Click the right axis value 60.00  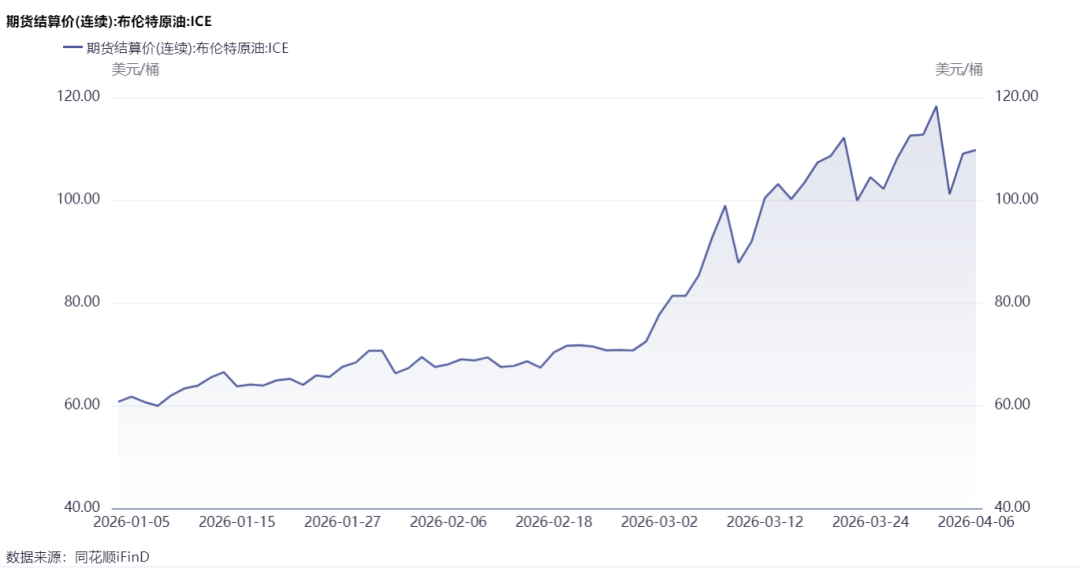(1012, 404)
